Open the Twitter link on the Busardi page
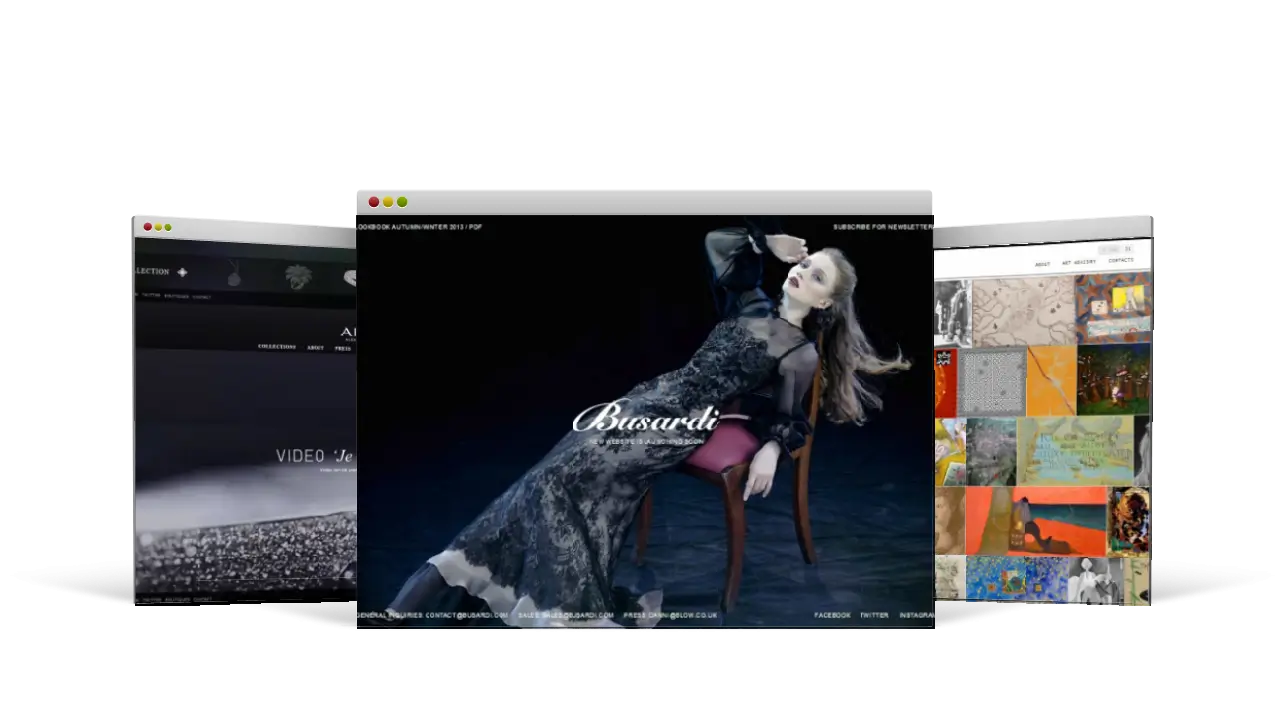The height and width of the screenshot is (720, 1280). 874,615
